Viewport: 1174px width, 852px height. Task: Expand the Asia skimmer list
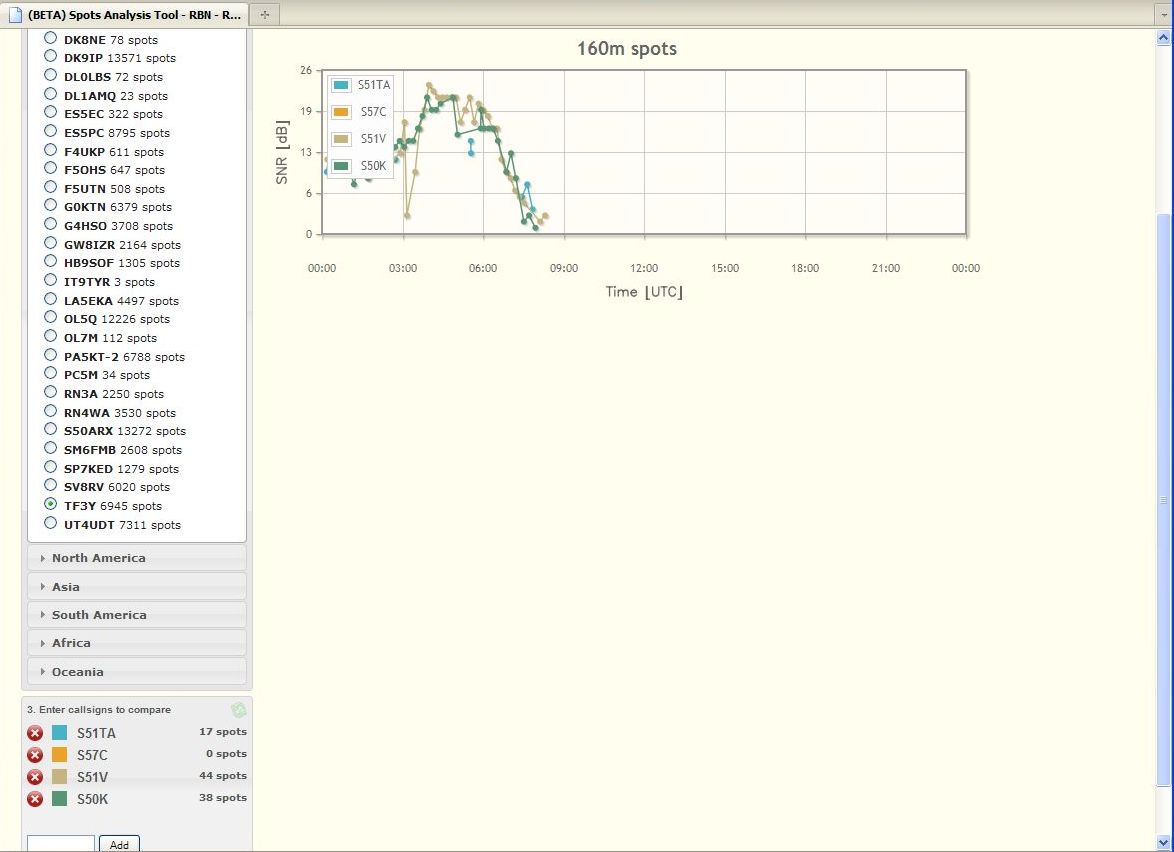click(x=66, y=587)
